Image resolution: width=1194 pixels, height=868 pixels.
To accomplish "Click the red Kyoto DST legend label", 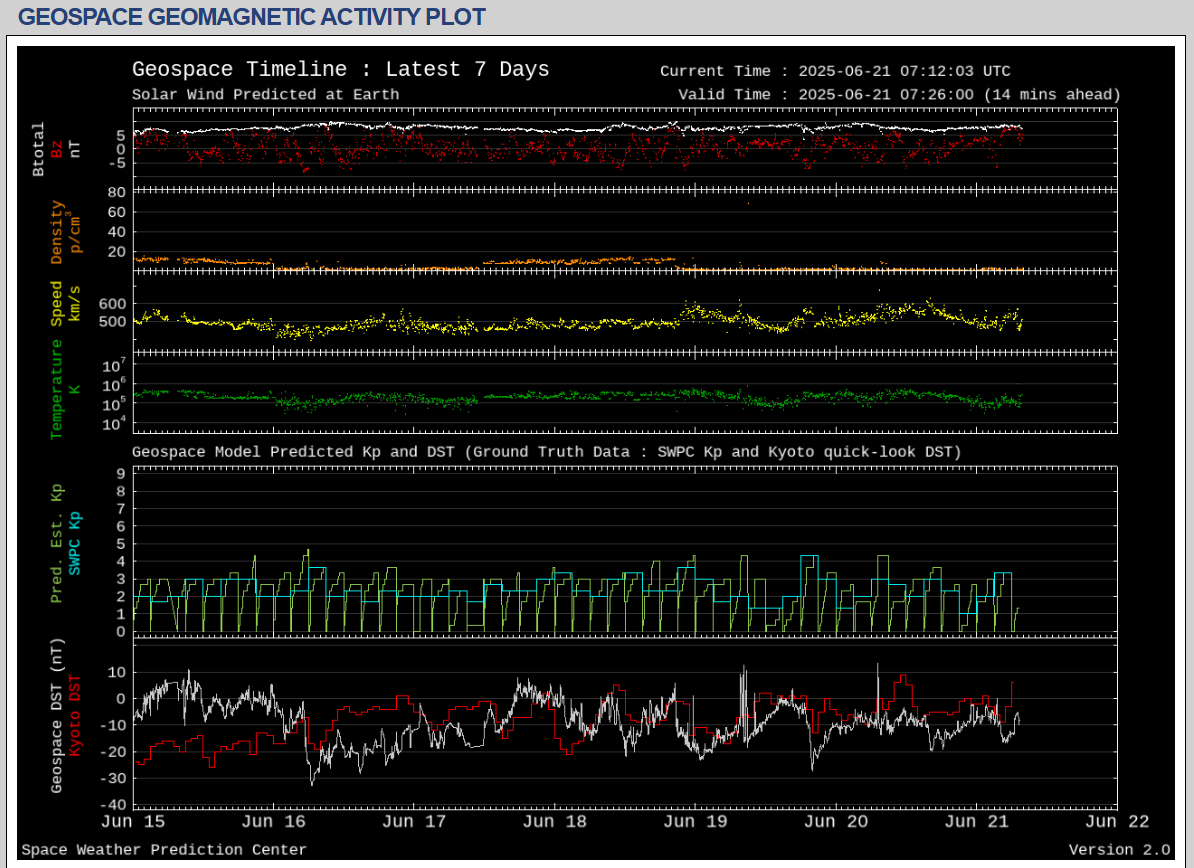I will 75,716.
